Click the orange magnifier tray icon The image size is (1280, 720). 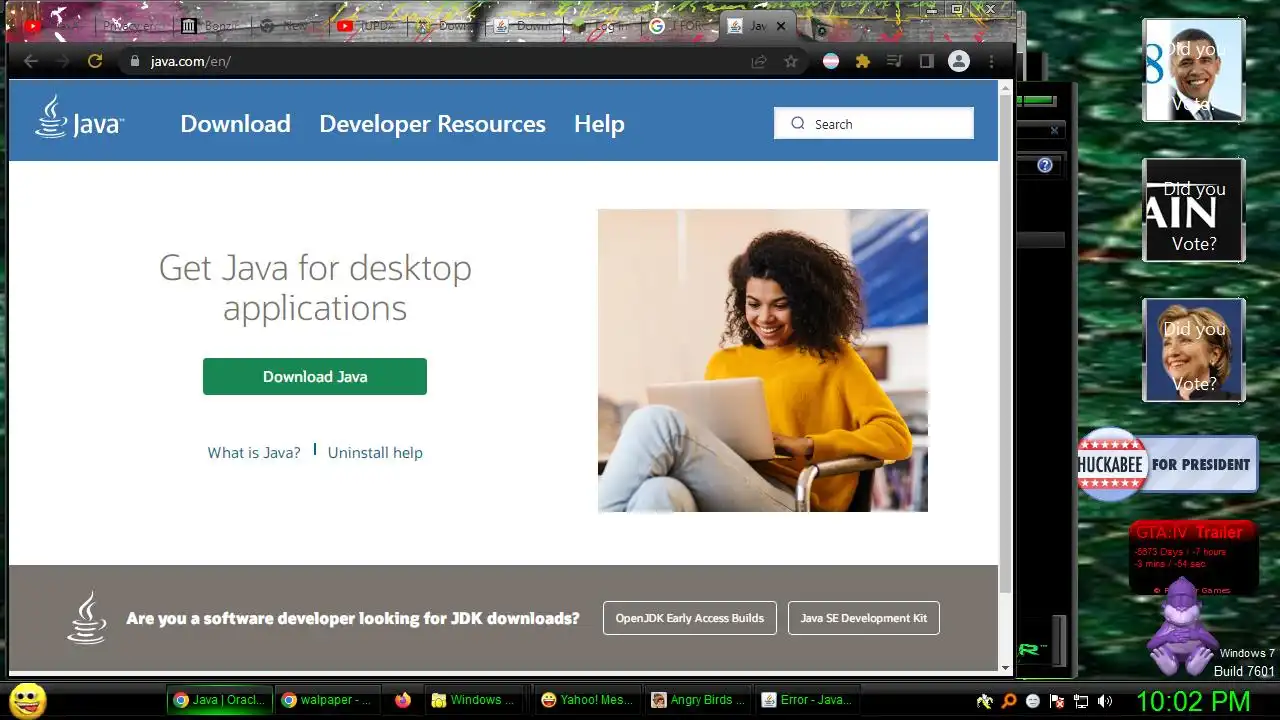[x=1009, y=701]
